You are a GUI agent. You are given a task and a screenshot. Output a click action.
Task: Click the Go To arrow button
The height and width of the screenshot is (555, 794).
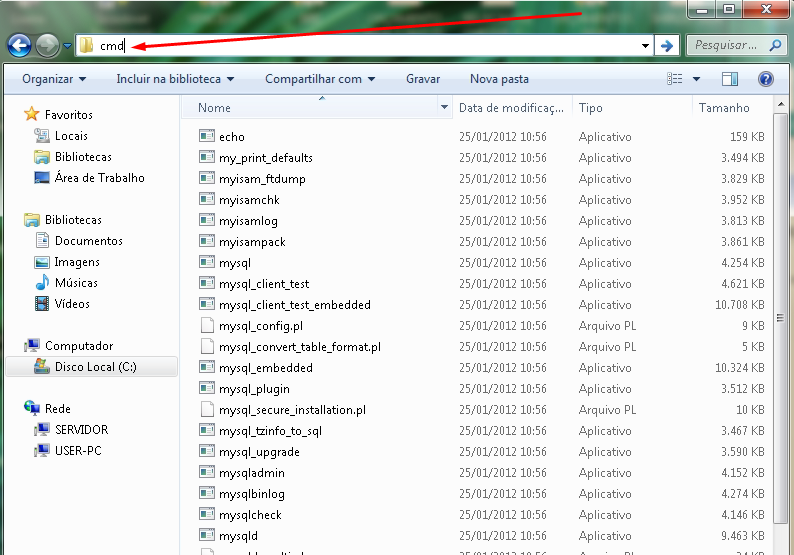(x=667, y=46)
